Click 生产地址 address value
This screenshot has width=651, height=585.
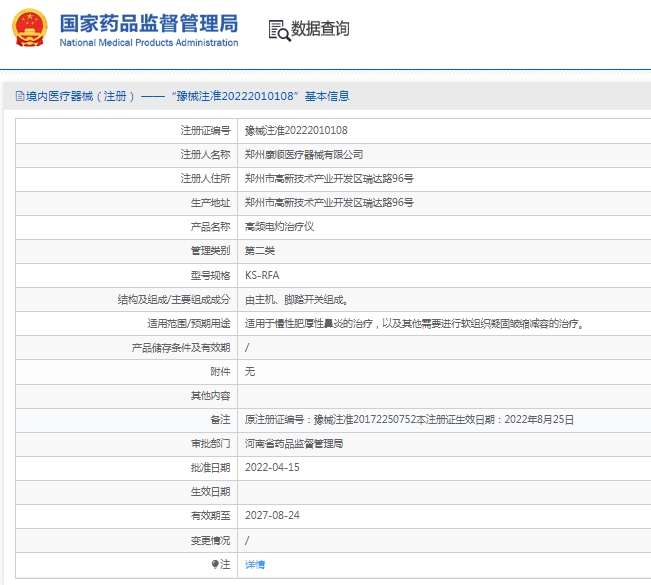(x=329, y=203)
